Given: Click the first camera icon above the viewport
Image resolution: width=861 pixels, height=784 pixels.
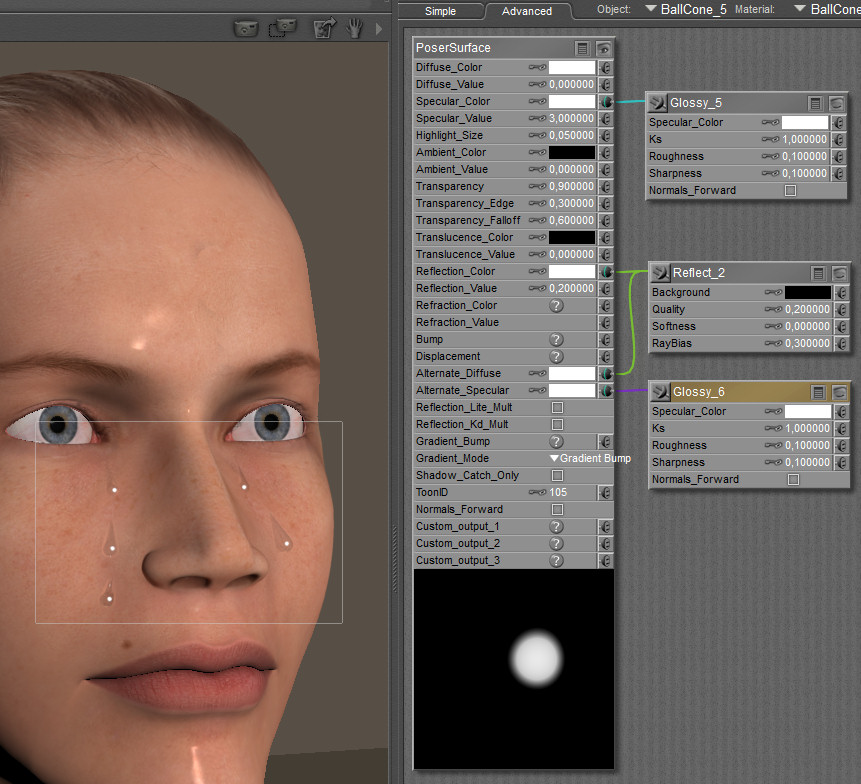Looking at the screenshot, I should point(245,28).
